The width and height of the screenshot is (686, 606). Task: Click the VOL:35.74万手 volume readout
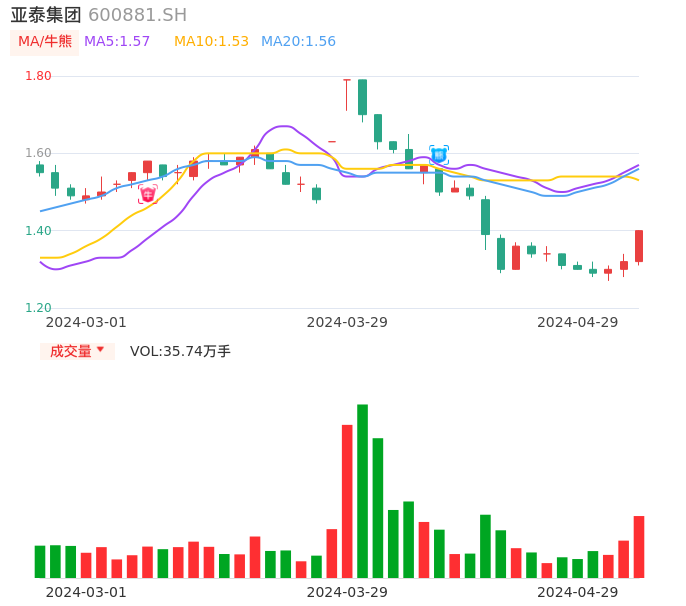click(x=180, y=351)
